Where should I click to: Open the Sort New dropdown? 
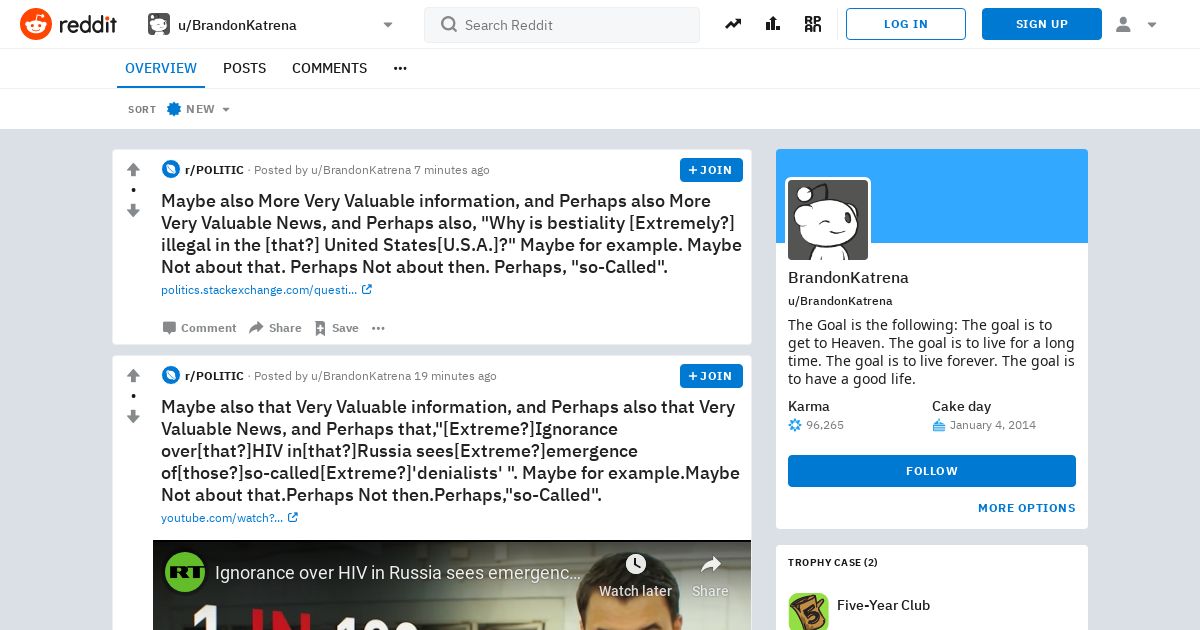(198, 109)
